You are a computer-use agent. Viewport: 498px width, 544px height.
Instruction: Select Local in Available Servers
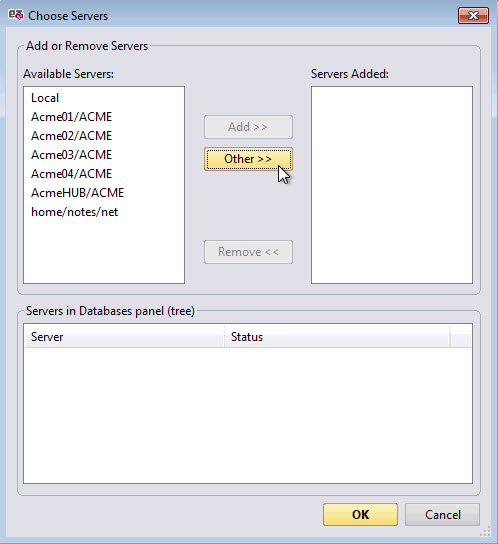pyautogui.click(x=45, y=98)
